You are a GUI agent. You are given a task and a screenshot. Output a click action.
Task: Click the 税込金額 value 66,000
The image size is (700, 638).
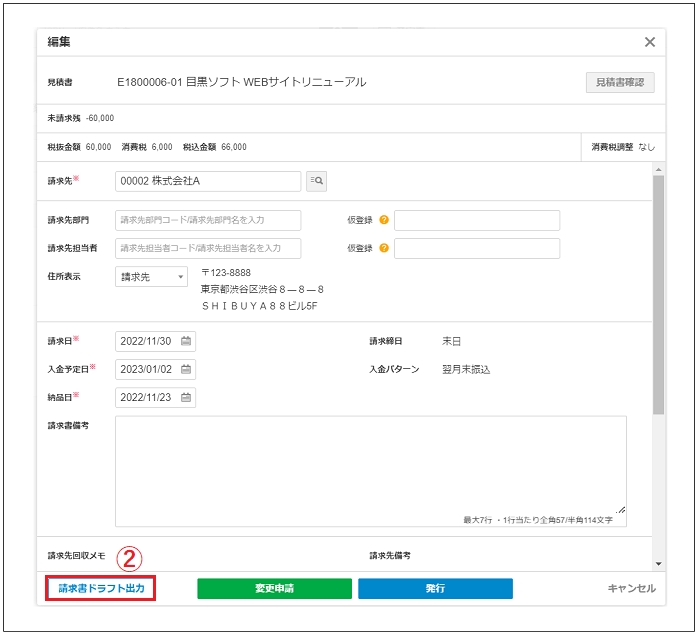(234, 147)
